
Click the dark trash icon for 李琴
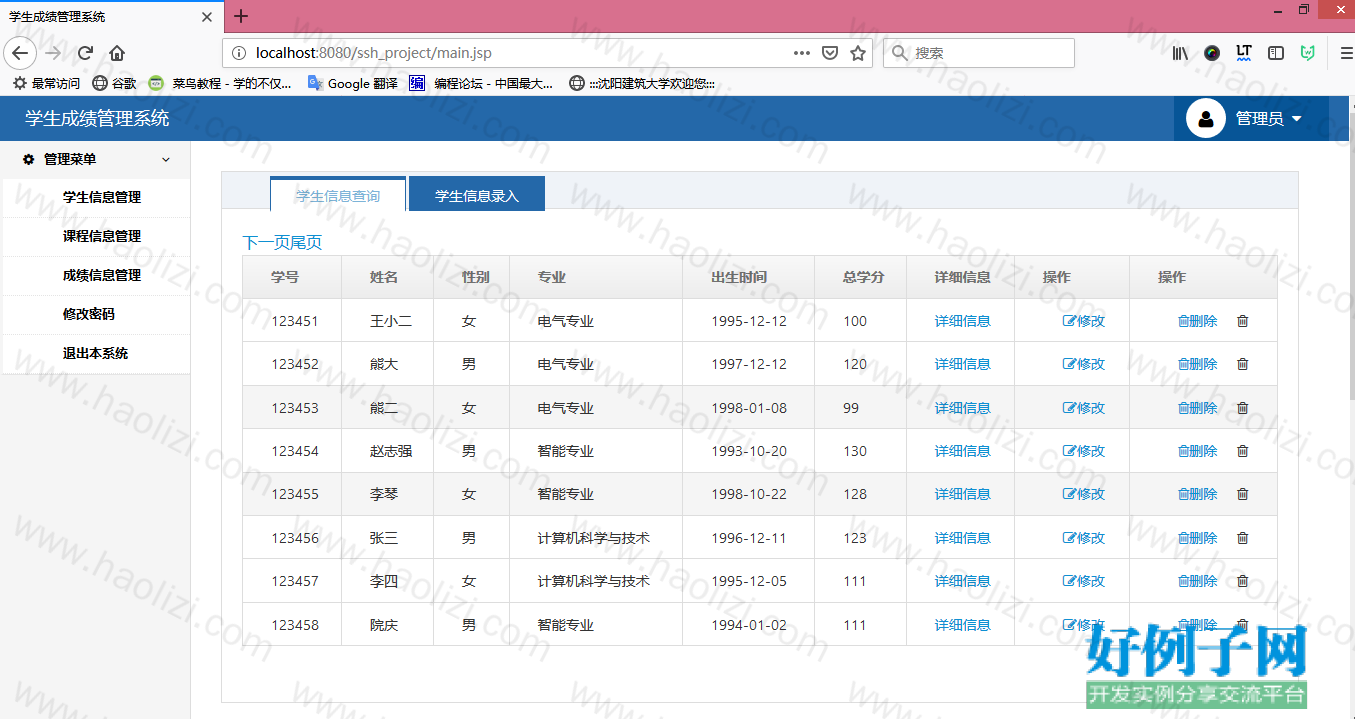(x=1243, y=494)
